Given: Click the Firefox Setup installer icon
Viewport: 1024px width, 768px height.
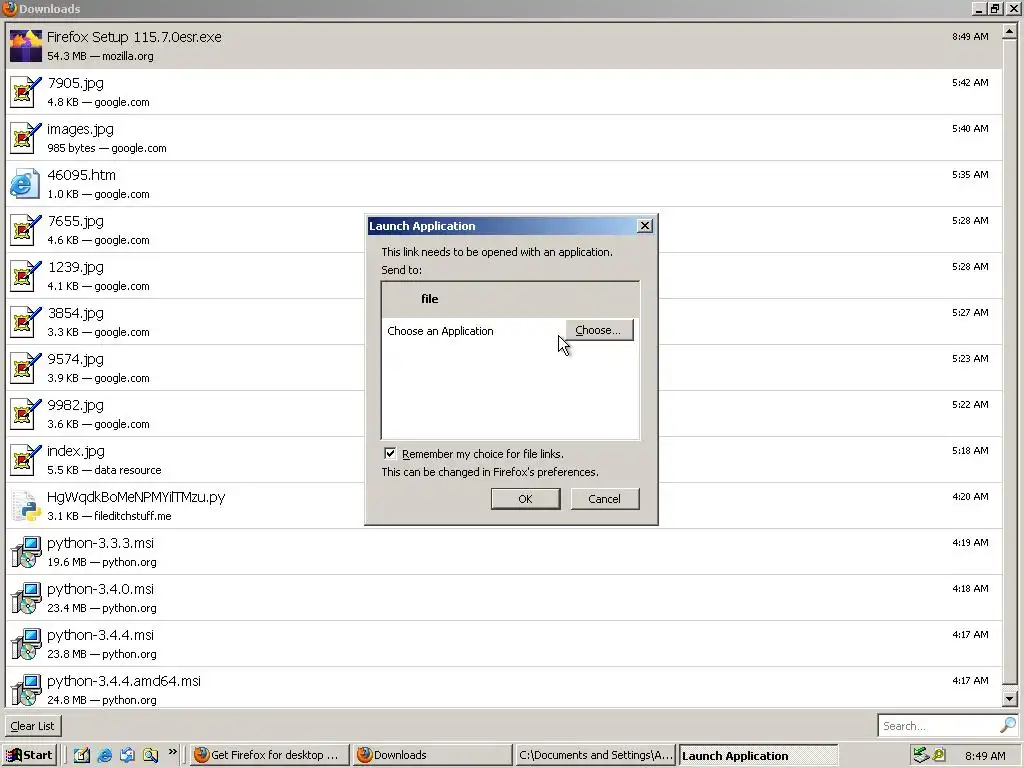Looking at the screenshot, I should coord(26,46).
